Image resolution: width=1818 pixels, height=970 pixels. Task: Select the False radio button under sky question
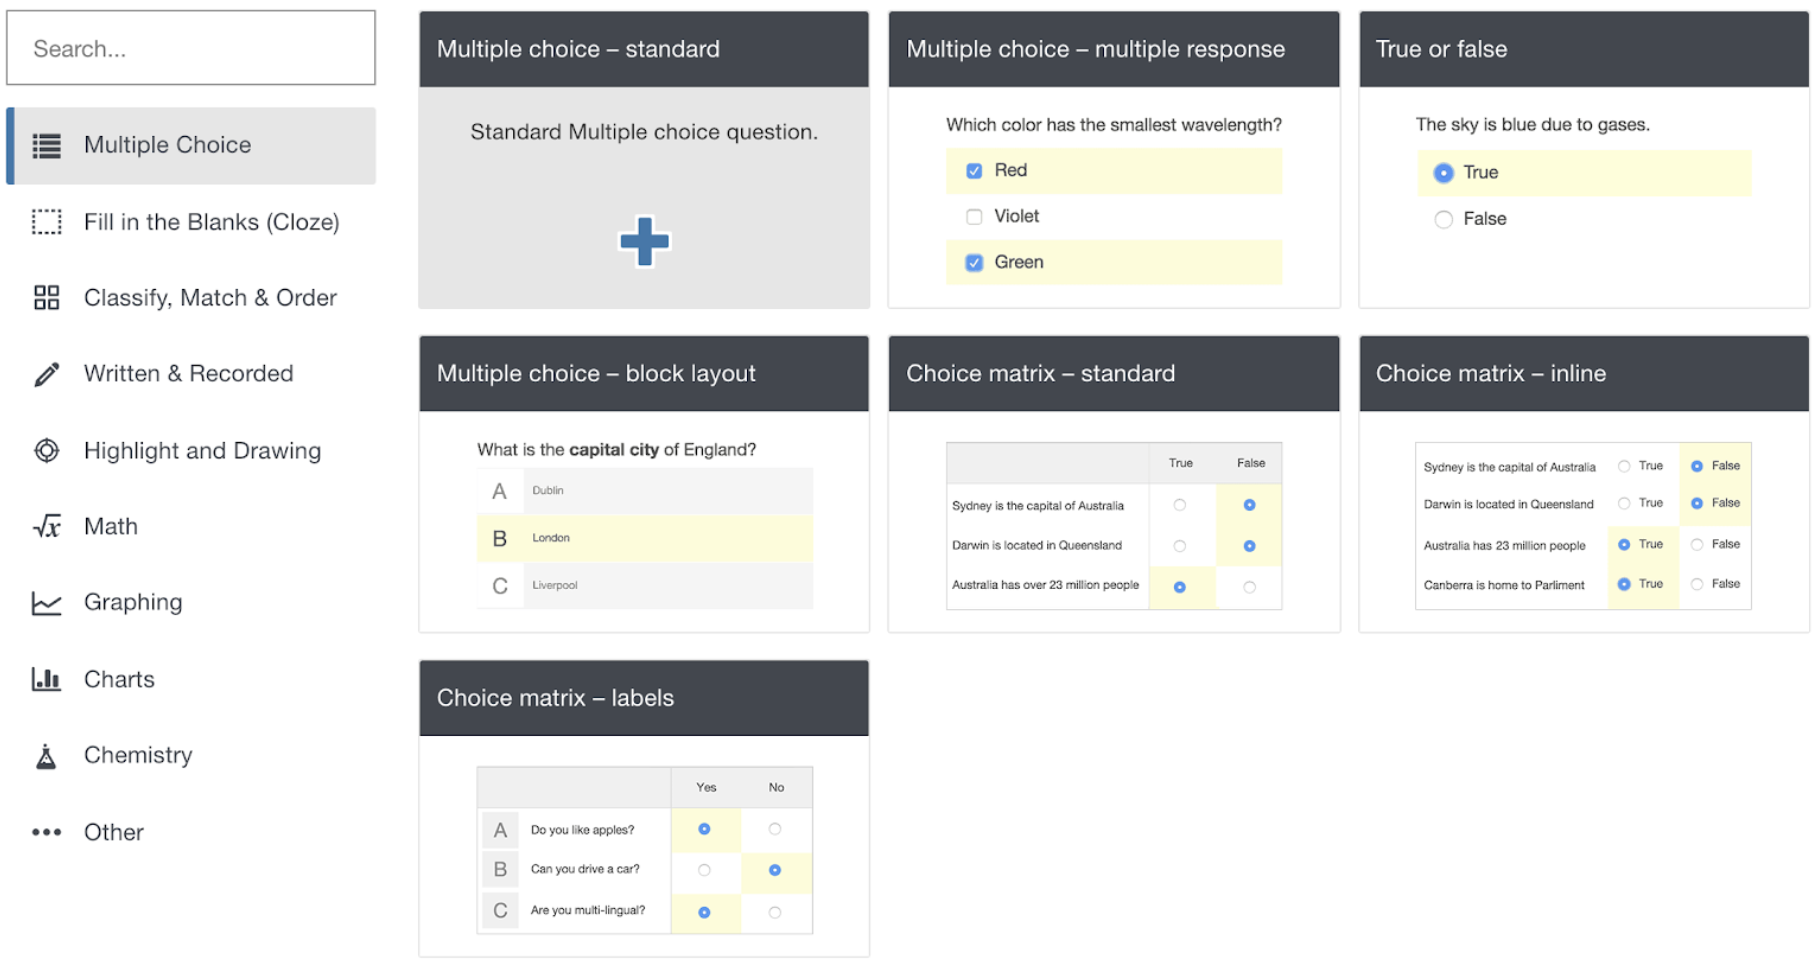coord(1443,220)
